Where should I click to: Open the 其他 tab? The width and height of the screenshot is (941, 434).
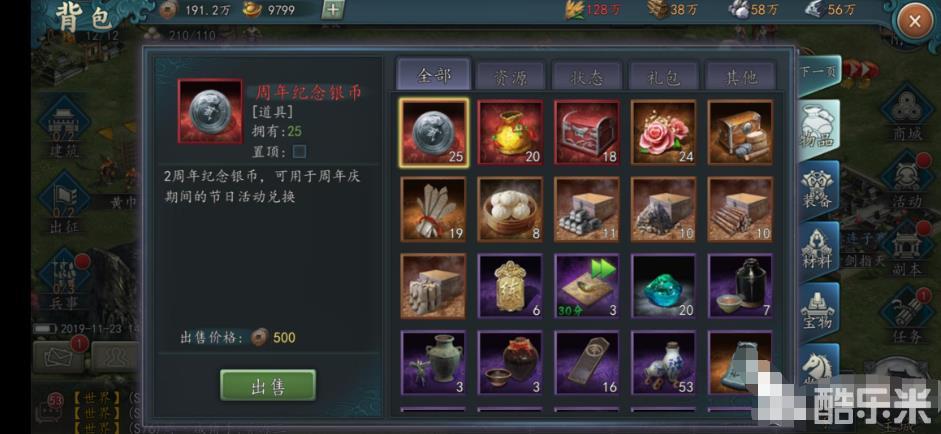[x=741, y=76]
